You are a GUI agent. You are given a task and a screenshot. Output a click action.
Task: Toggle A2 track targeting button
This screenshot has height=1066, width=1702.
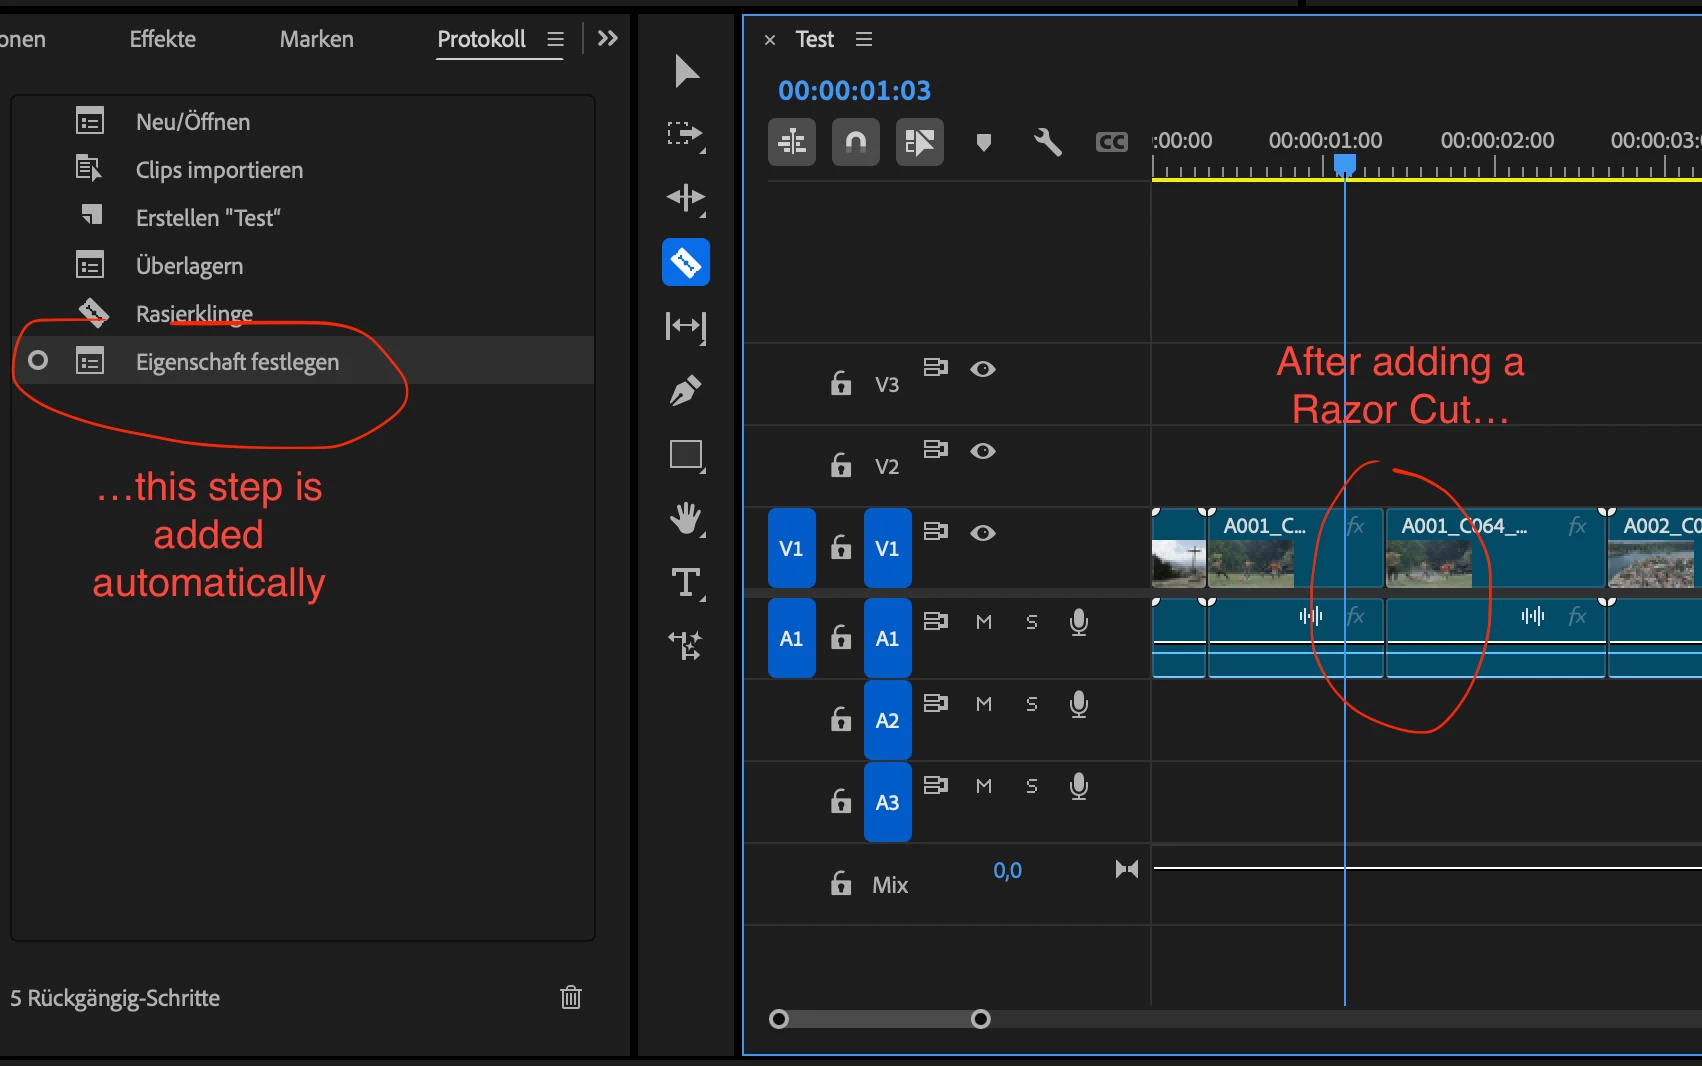(x=887, y=720)
